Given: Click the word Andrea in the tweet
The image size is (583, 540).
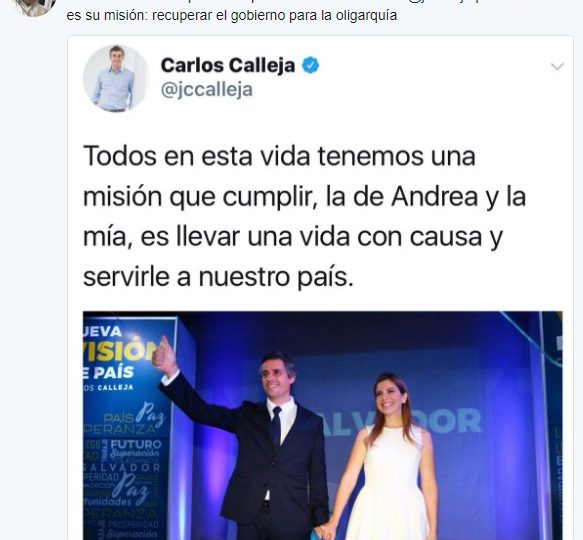Looking at the screenshot, I should 434,196.
